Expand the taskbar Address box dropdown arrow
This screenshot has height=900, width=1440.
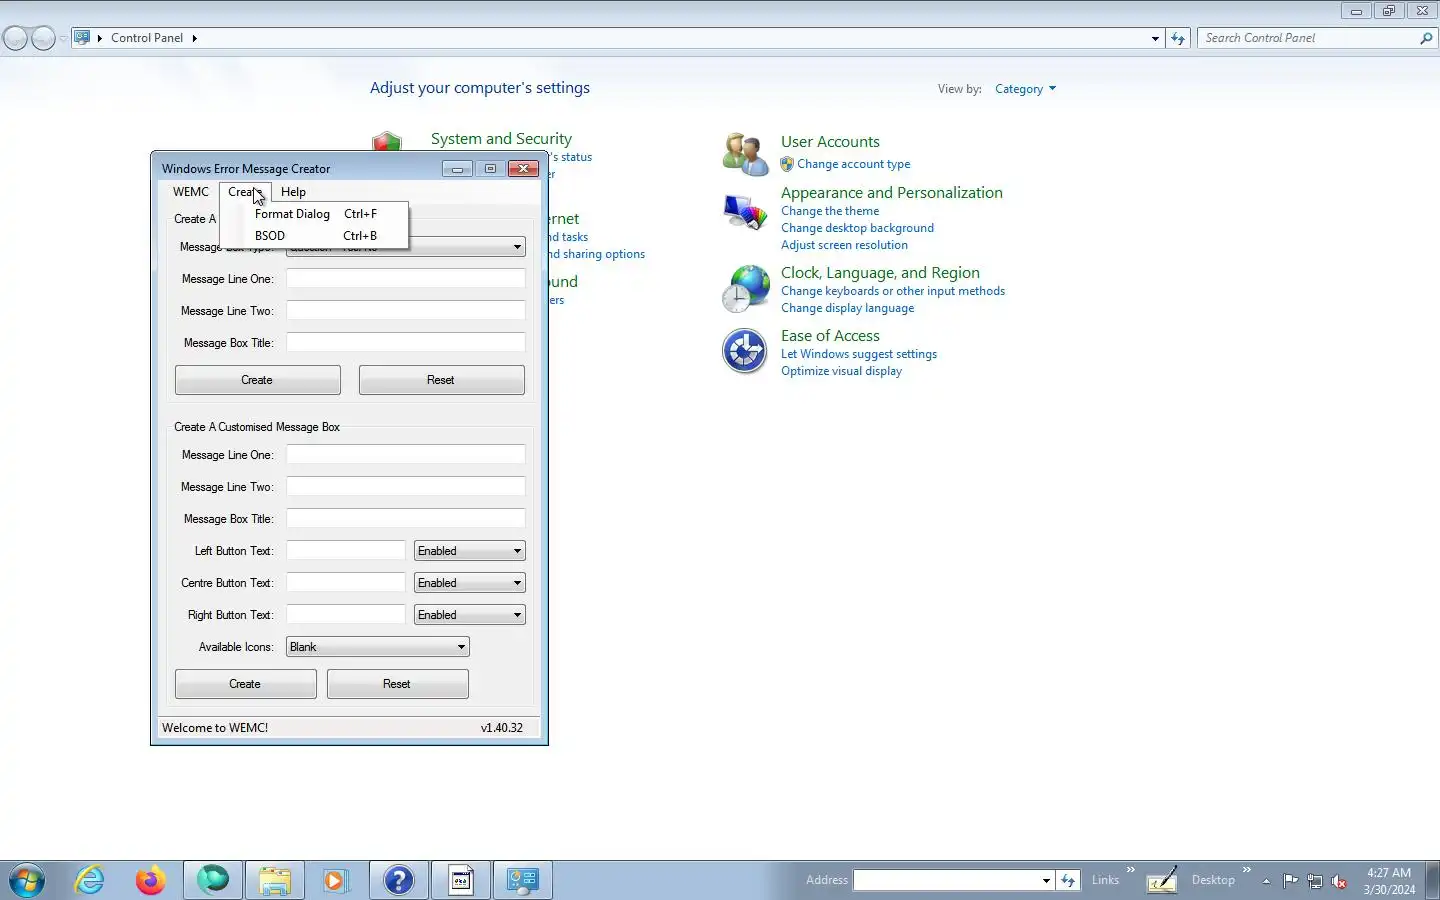click(1046, 880)
